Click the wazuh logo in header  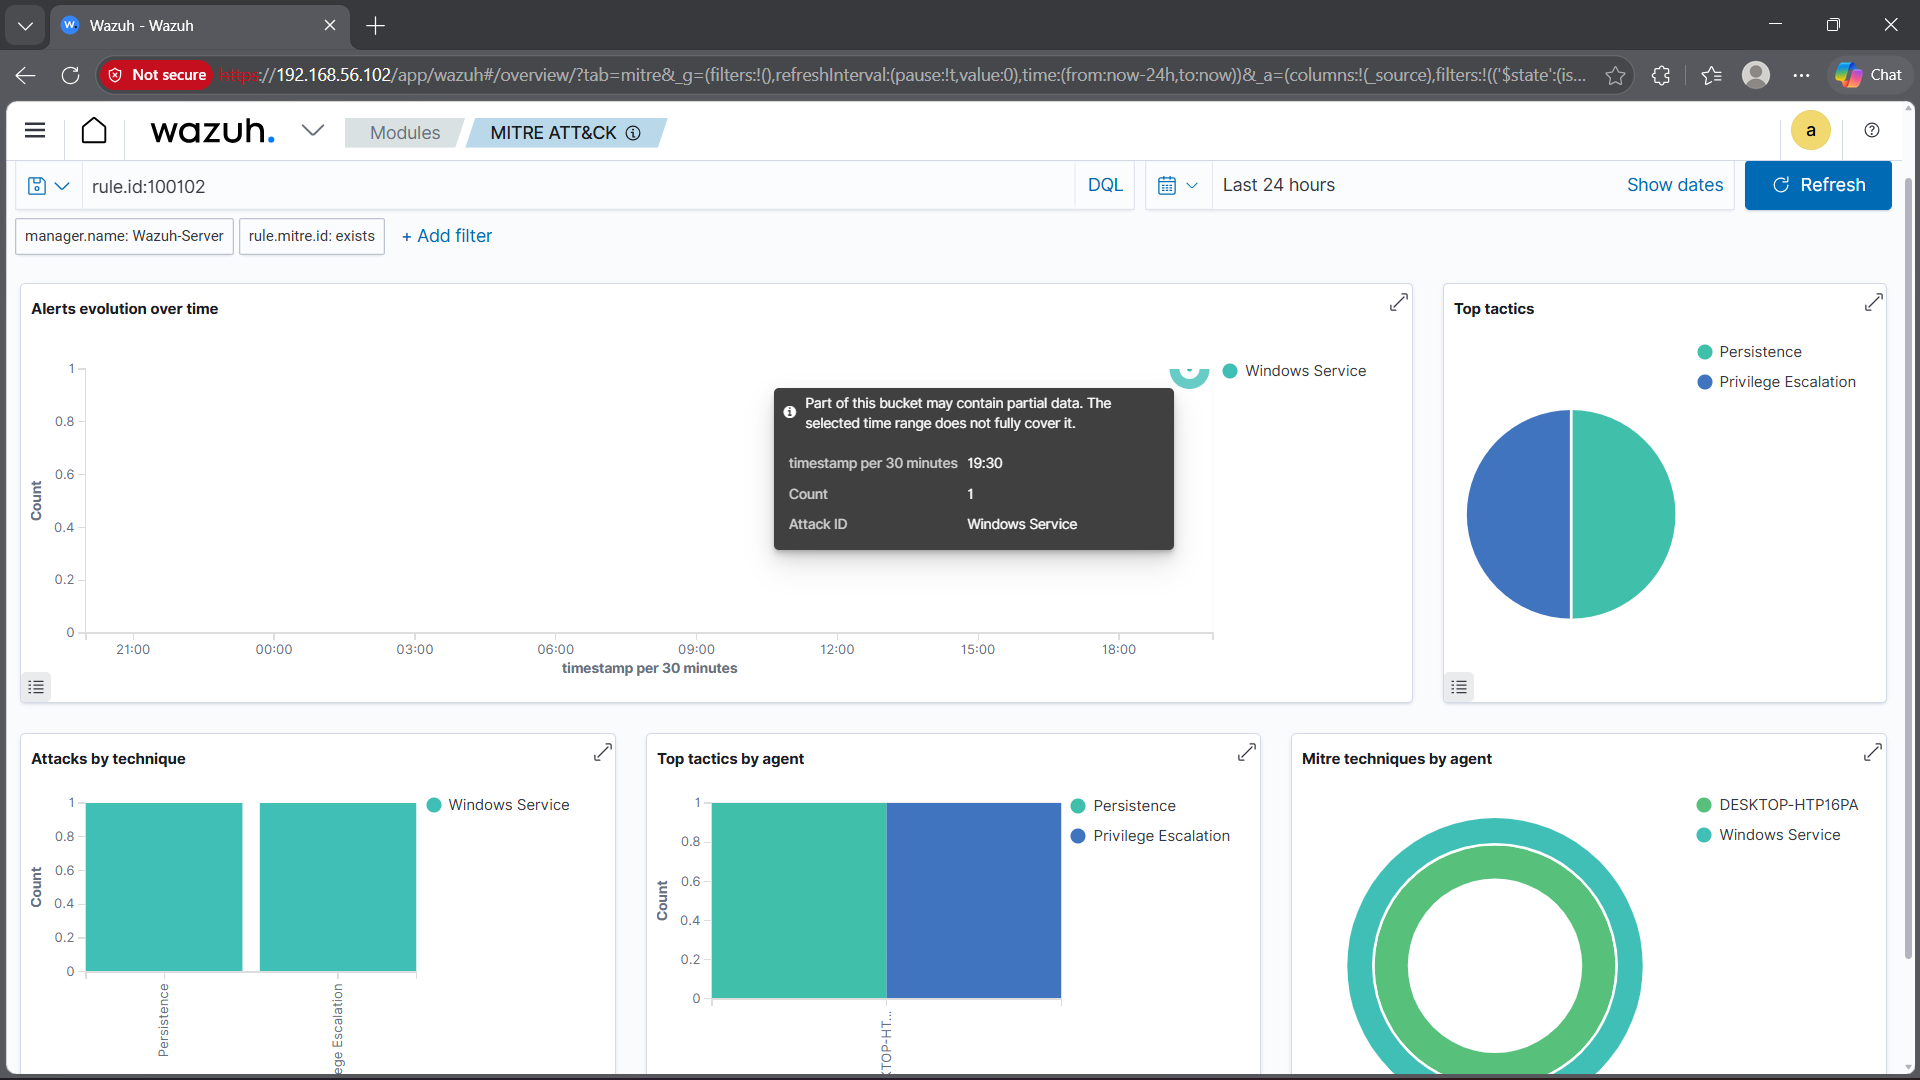212,131
